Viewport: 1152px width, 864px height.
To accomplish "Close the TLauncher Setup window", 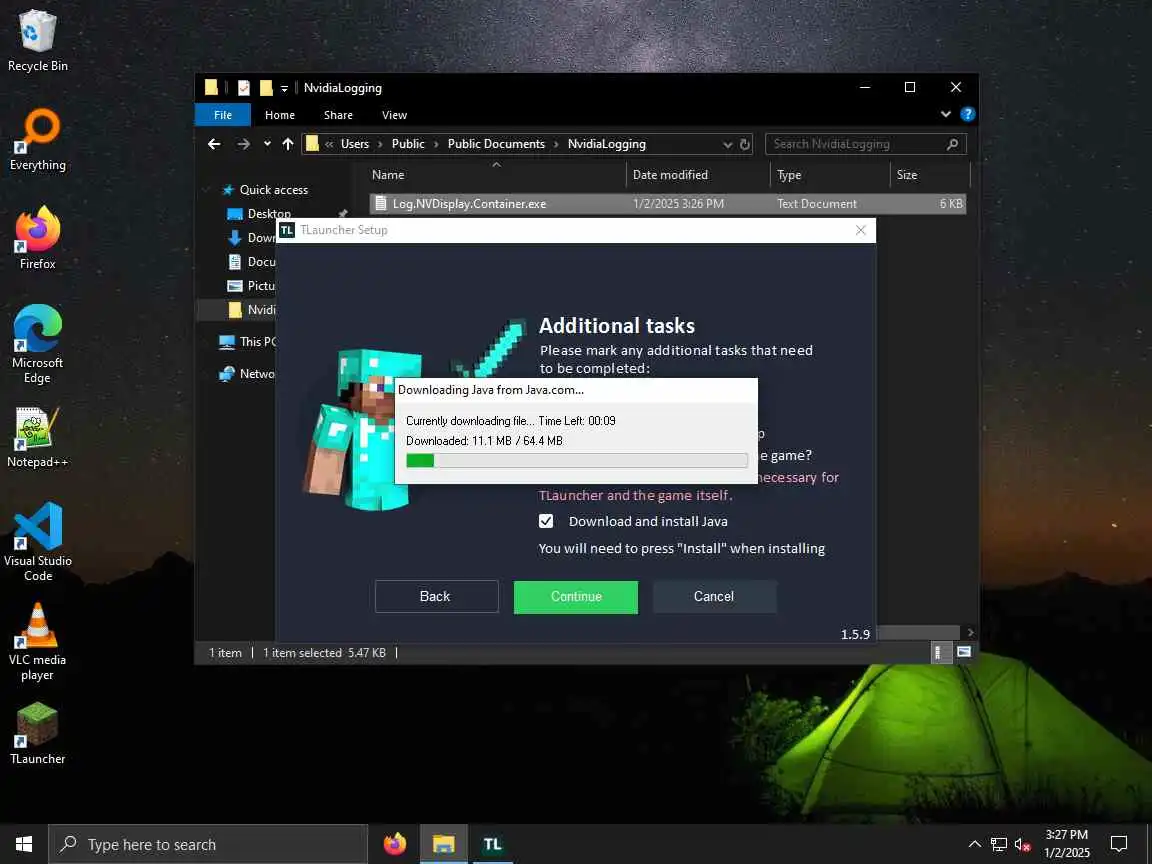I will pyautogui.click(x=860, y=230).
